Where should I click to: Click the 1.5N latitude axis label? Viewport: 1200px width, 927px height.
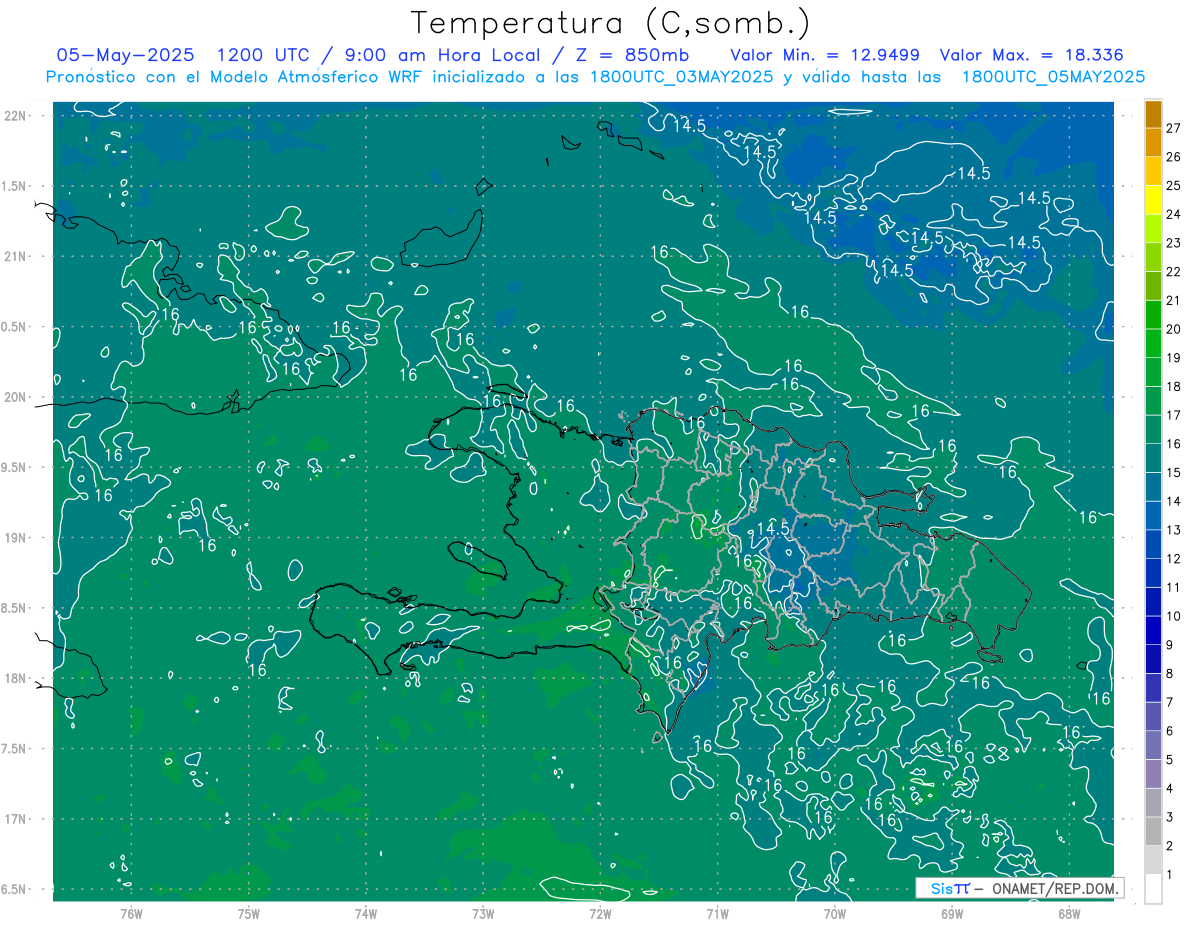click(15, 186)
